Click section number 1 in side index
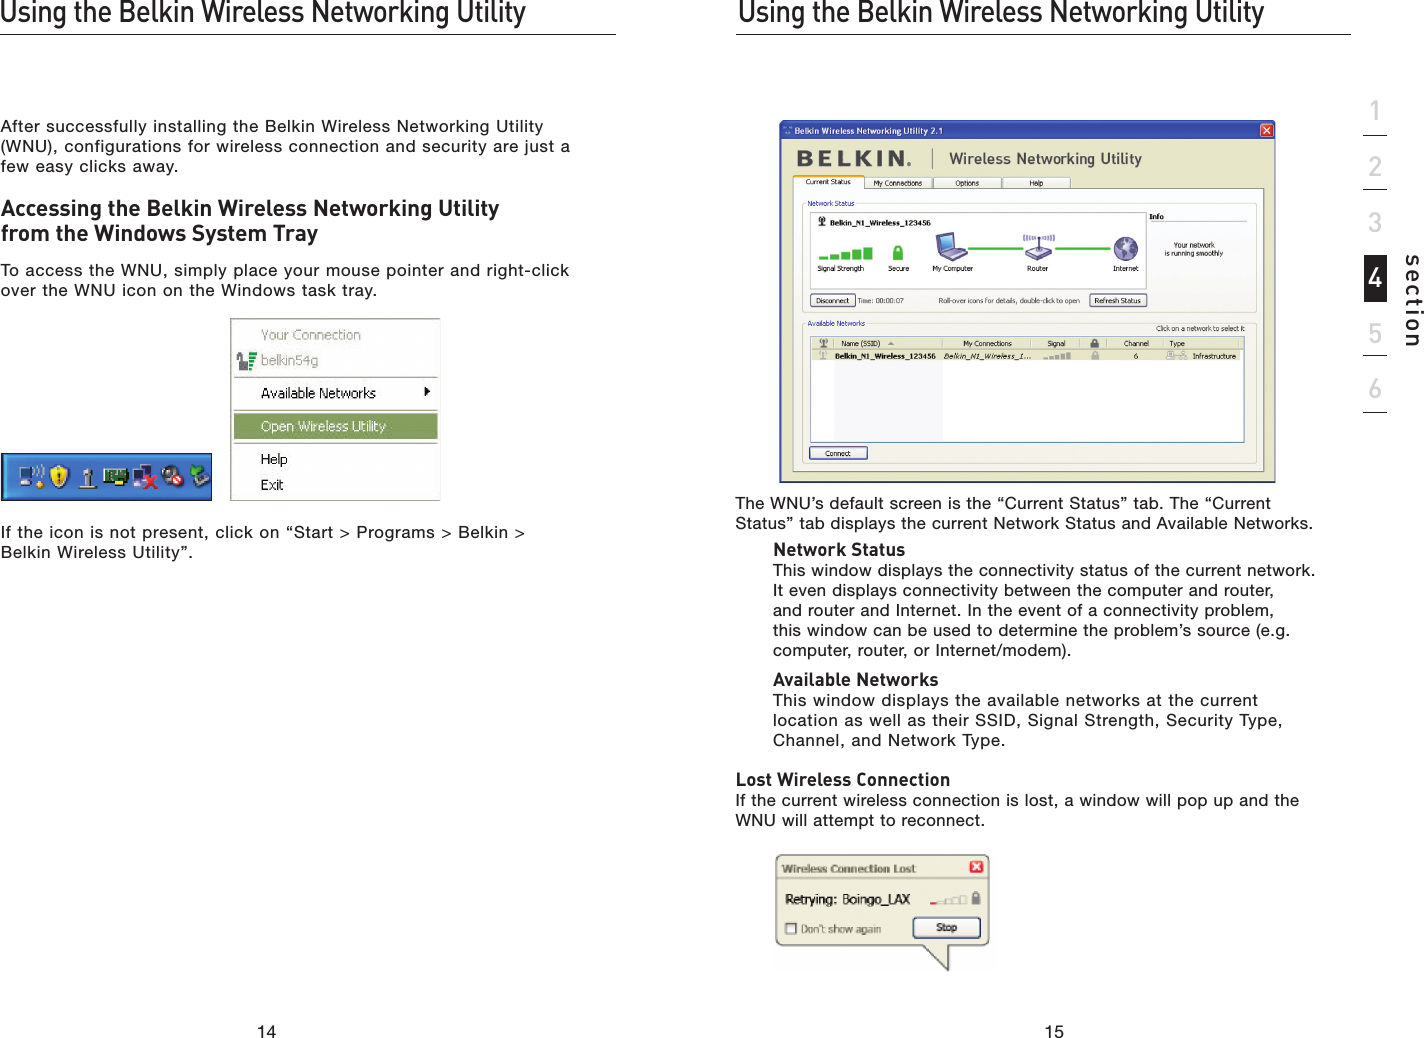The width and height of the screenshot is (1424, 1038). [1375, 110]
